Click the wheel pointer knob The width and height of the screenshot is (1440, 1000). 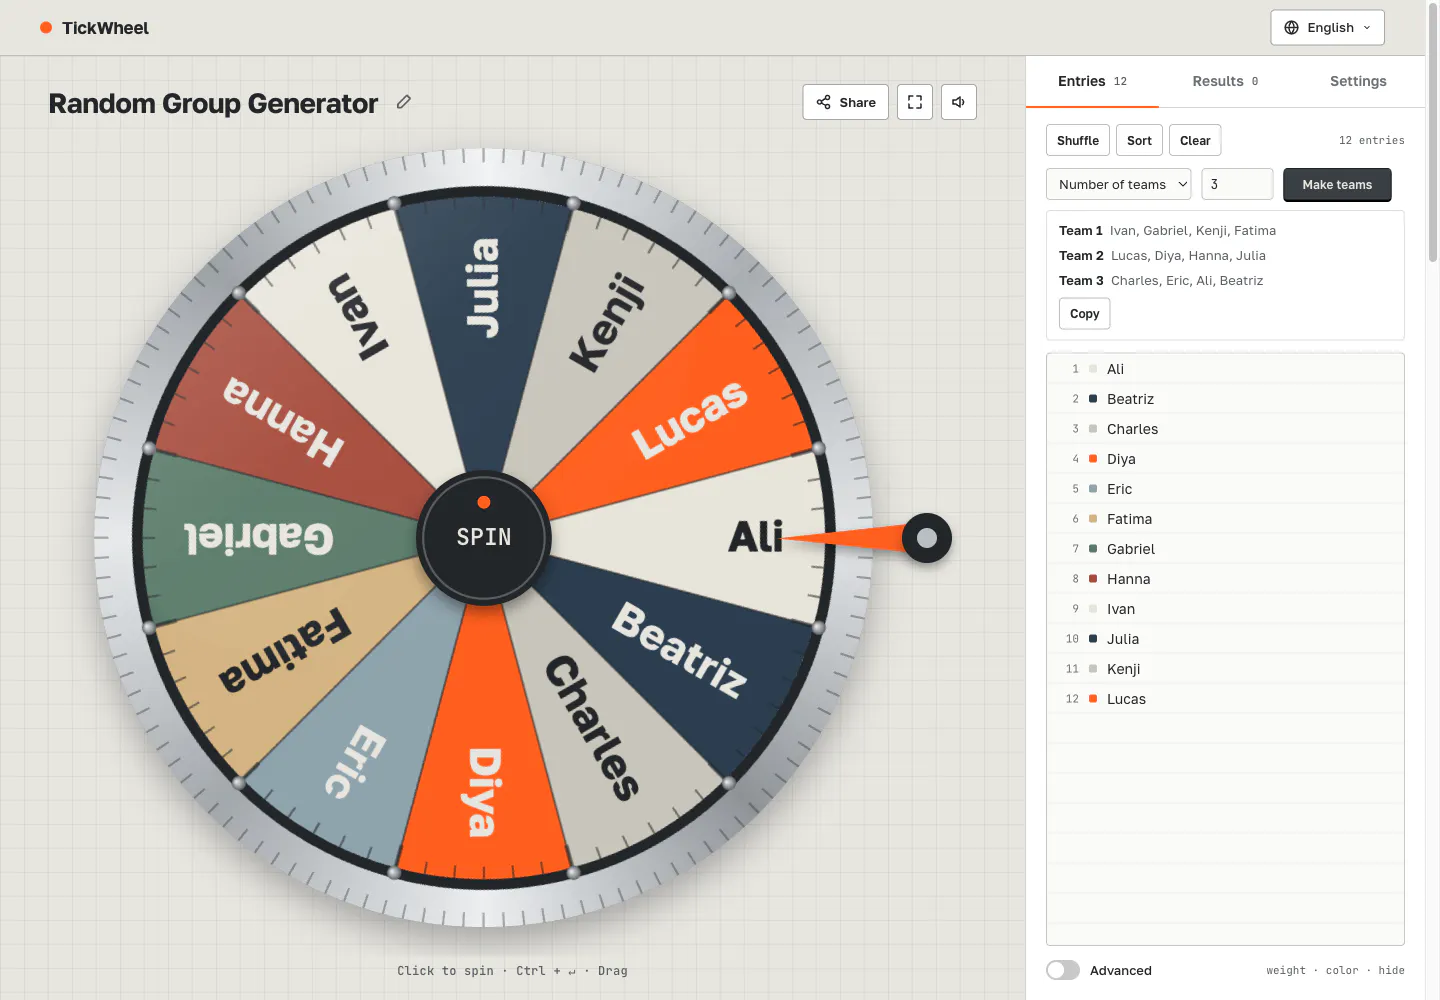tap(927, 538)
